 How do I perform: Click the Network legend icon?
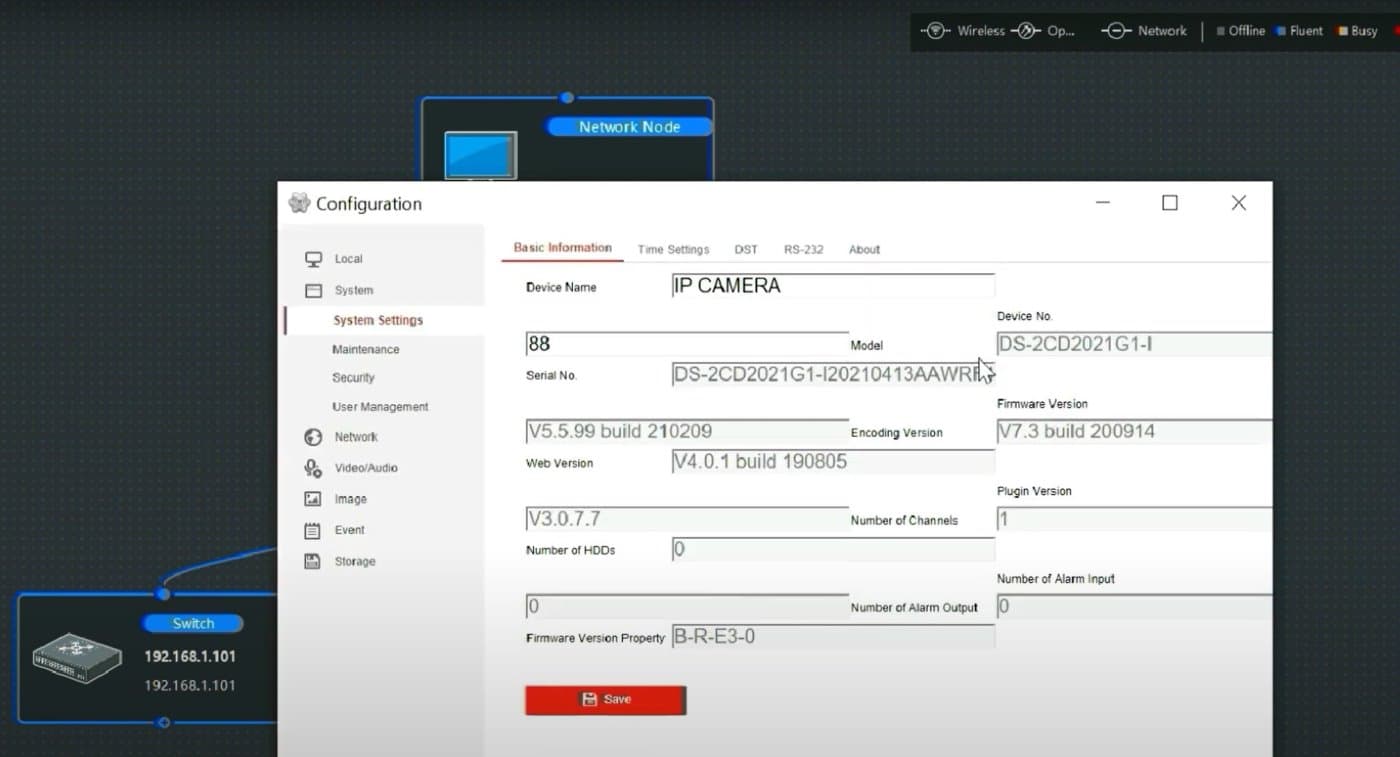pyautogui.click(x=1117, y=30)
